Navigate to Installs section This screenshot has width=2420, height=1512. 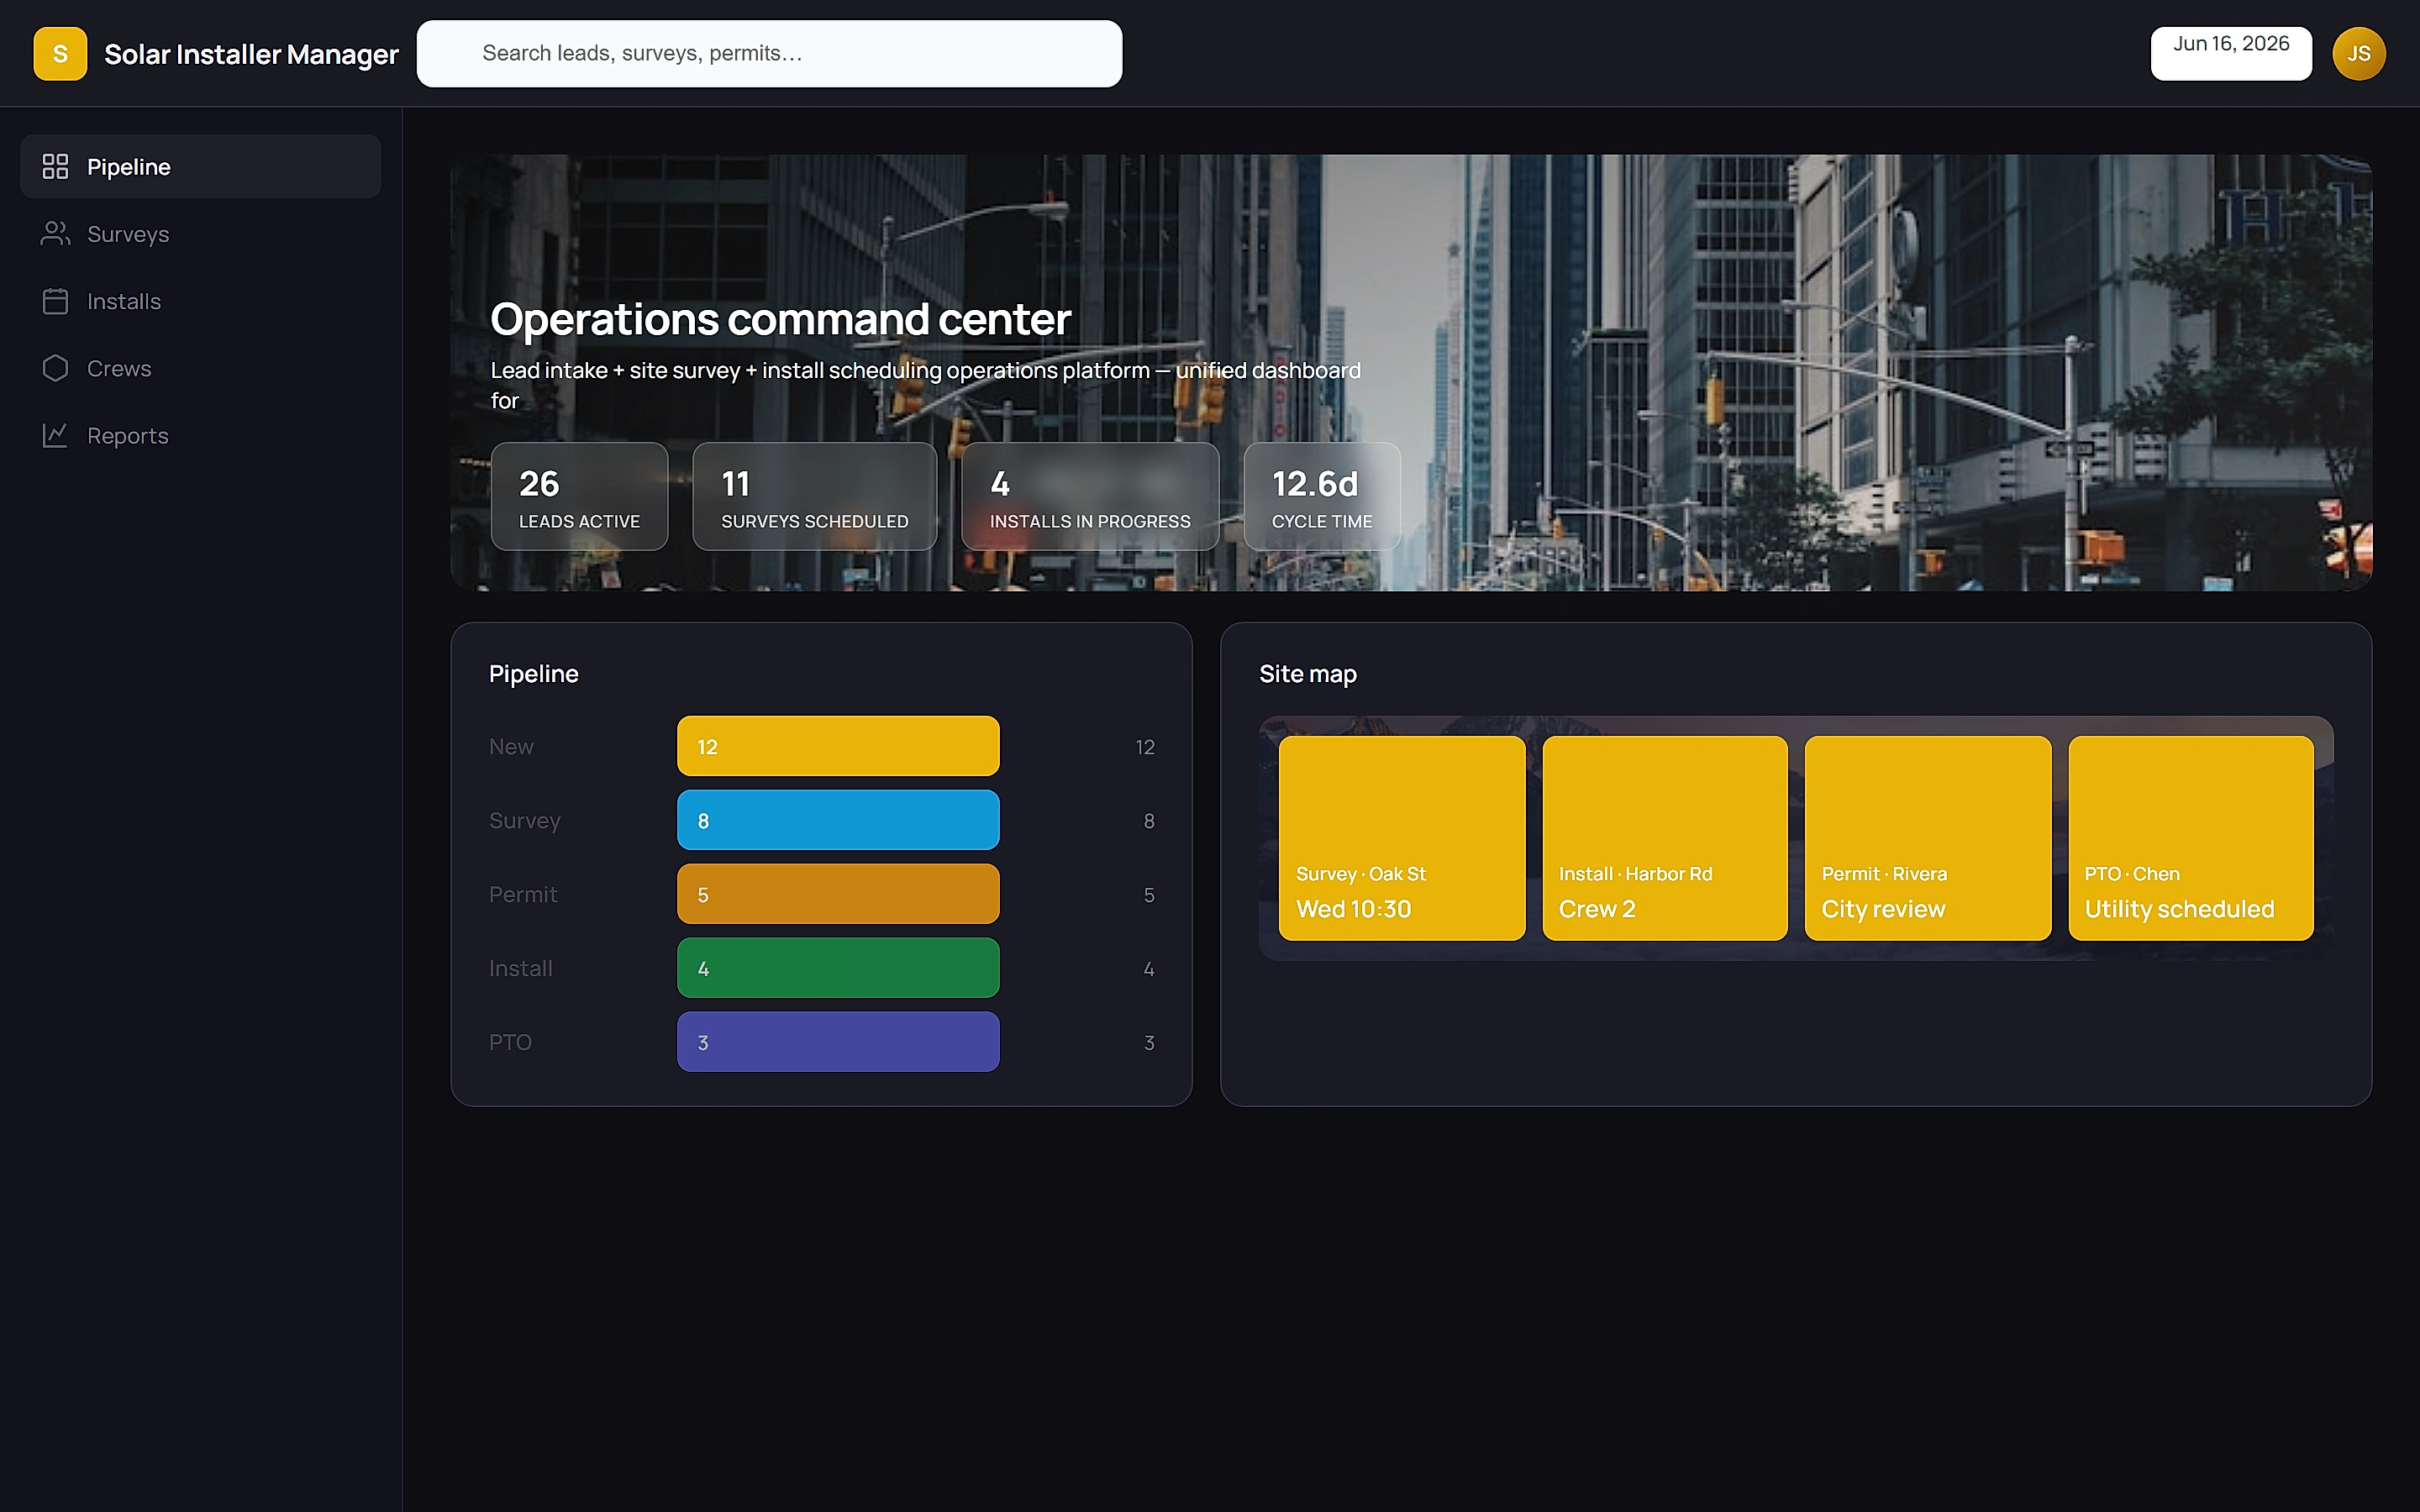tap(200, 301)
